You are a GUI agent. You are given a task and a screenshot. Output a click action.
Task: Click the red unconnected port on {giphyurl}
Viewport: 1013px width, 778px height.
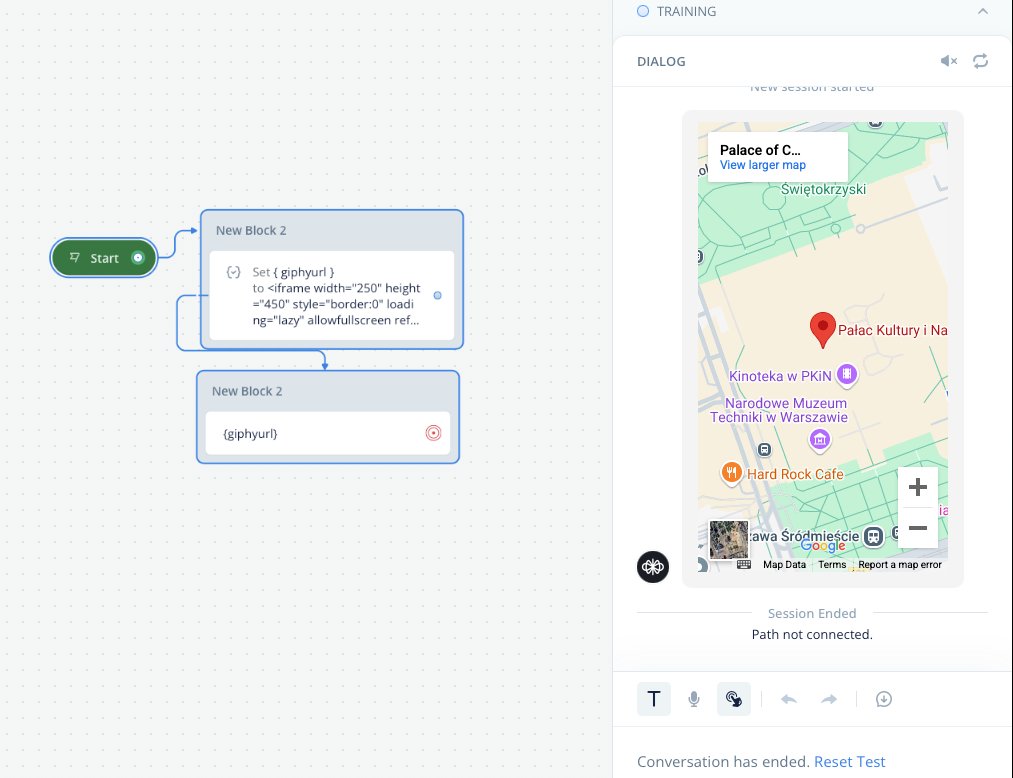pos(433,433)
